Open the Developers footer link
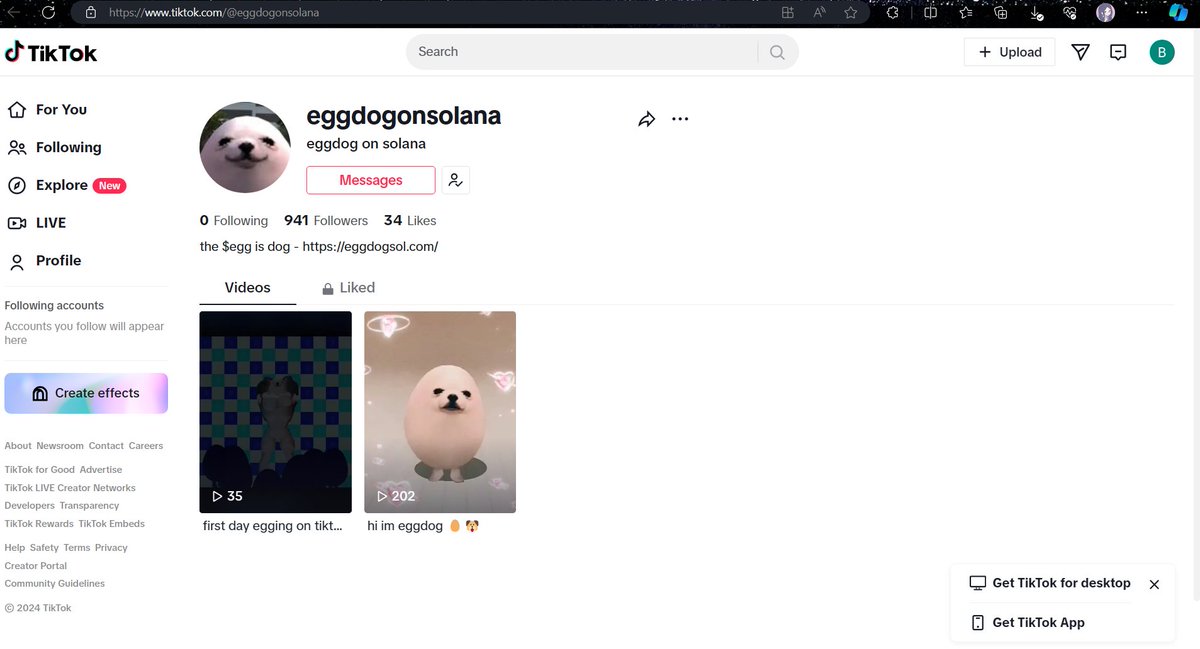 30,506
